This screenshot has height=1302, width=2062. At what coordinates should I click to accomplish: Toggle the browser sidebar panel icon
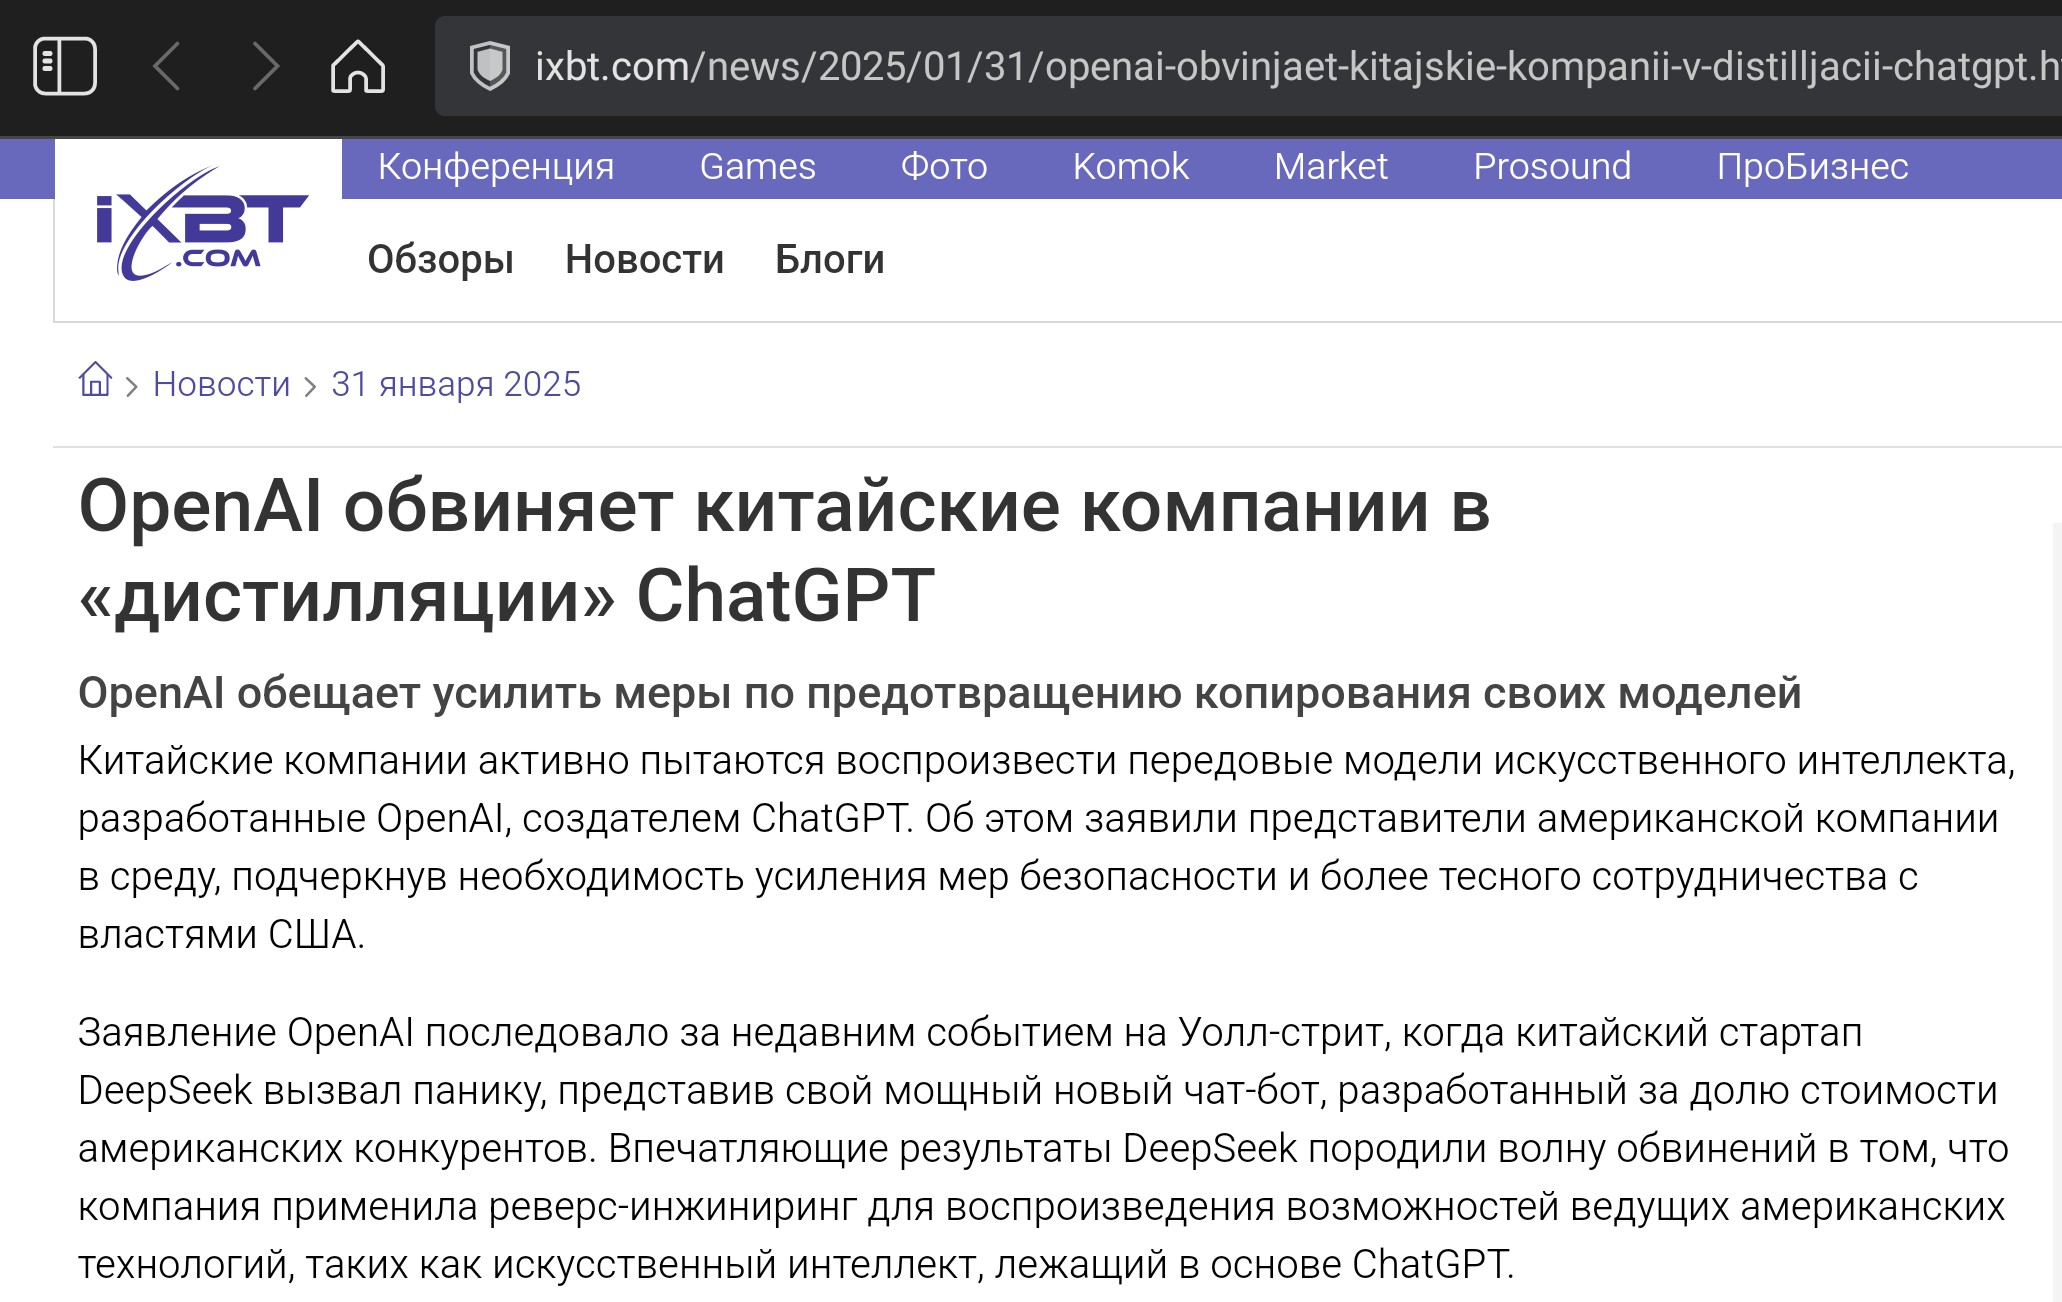tap(65, 66)
